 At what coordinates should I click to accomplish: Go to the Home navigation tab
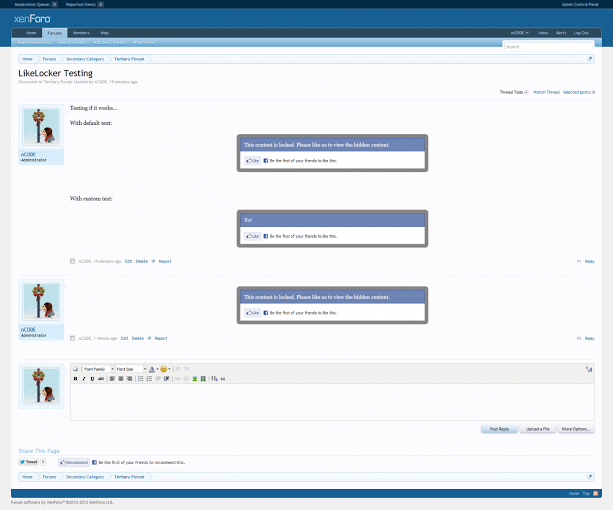coord(31,33)
